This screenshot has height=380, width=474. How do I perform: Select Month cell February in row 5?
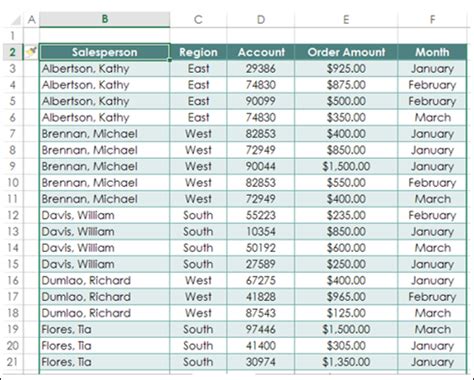coord(432,101)
